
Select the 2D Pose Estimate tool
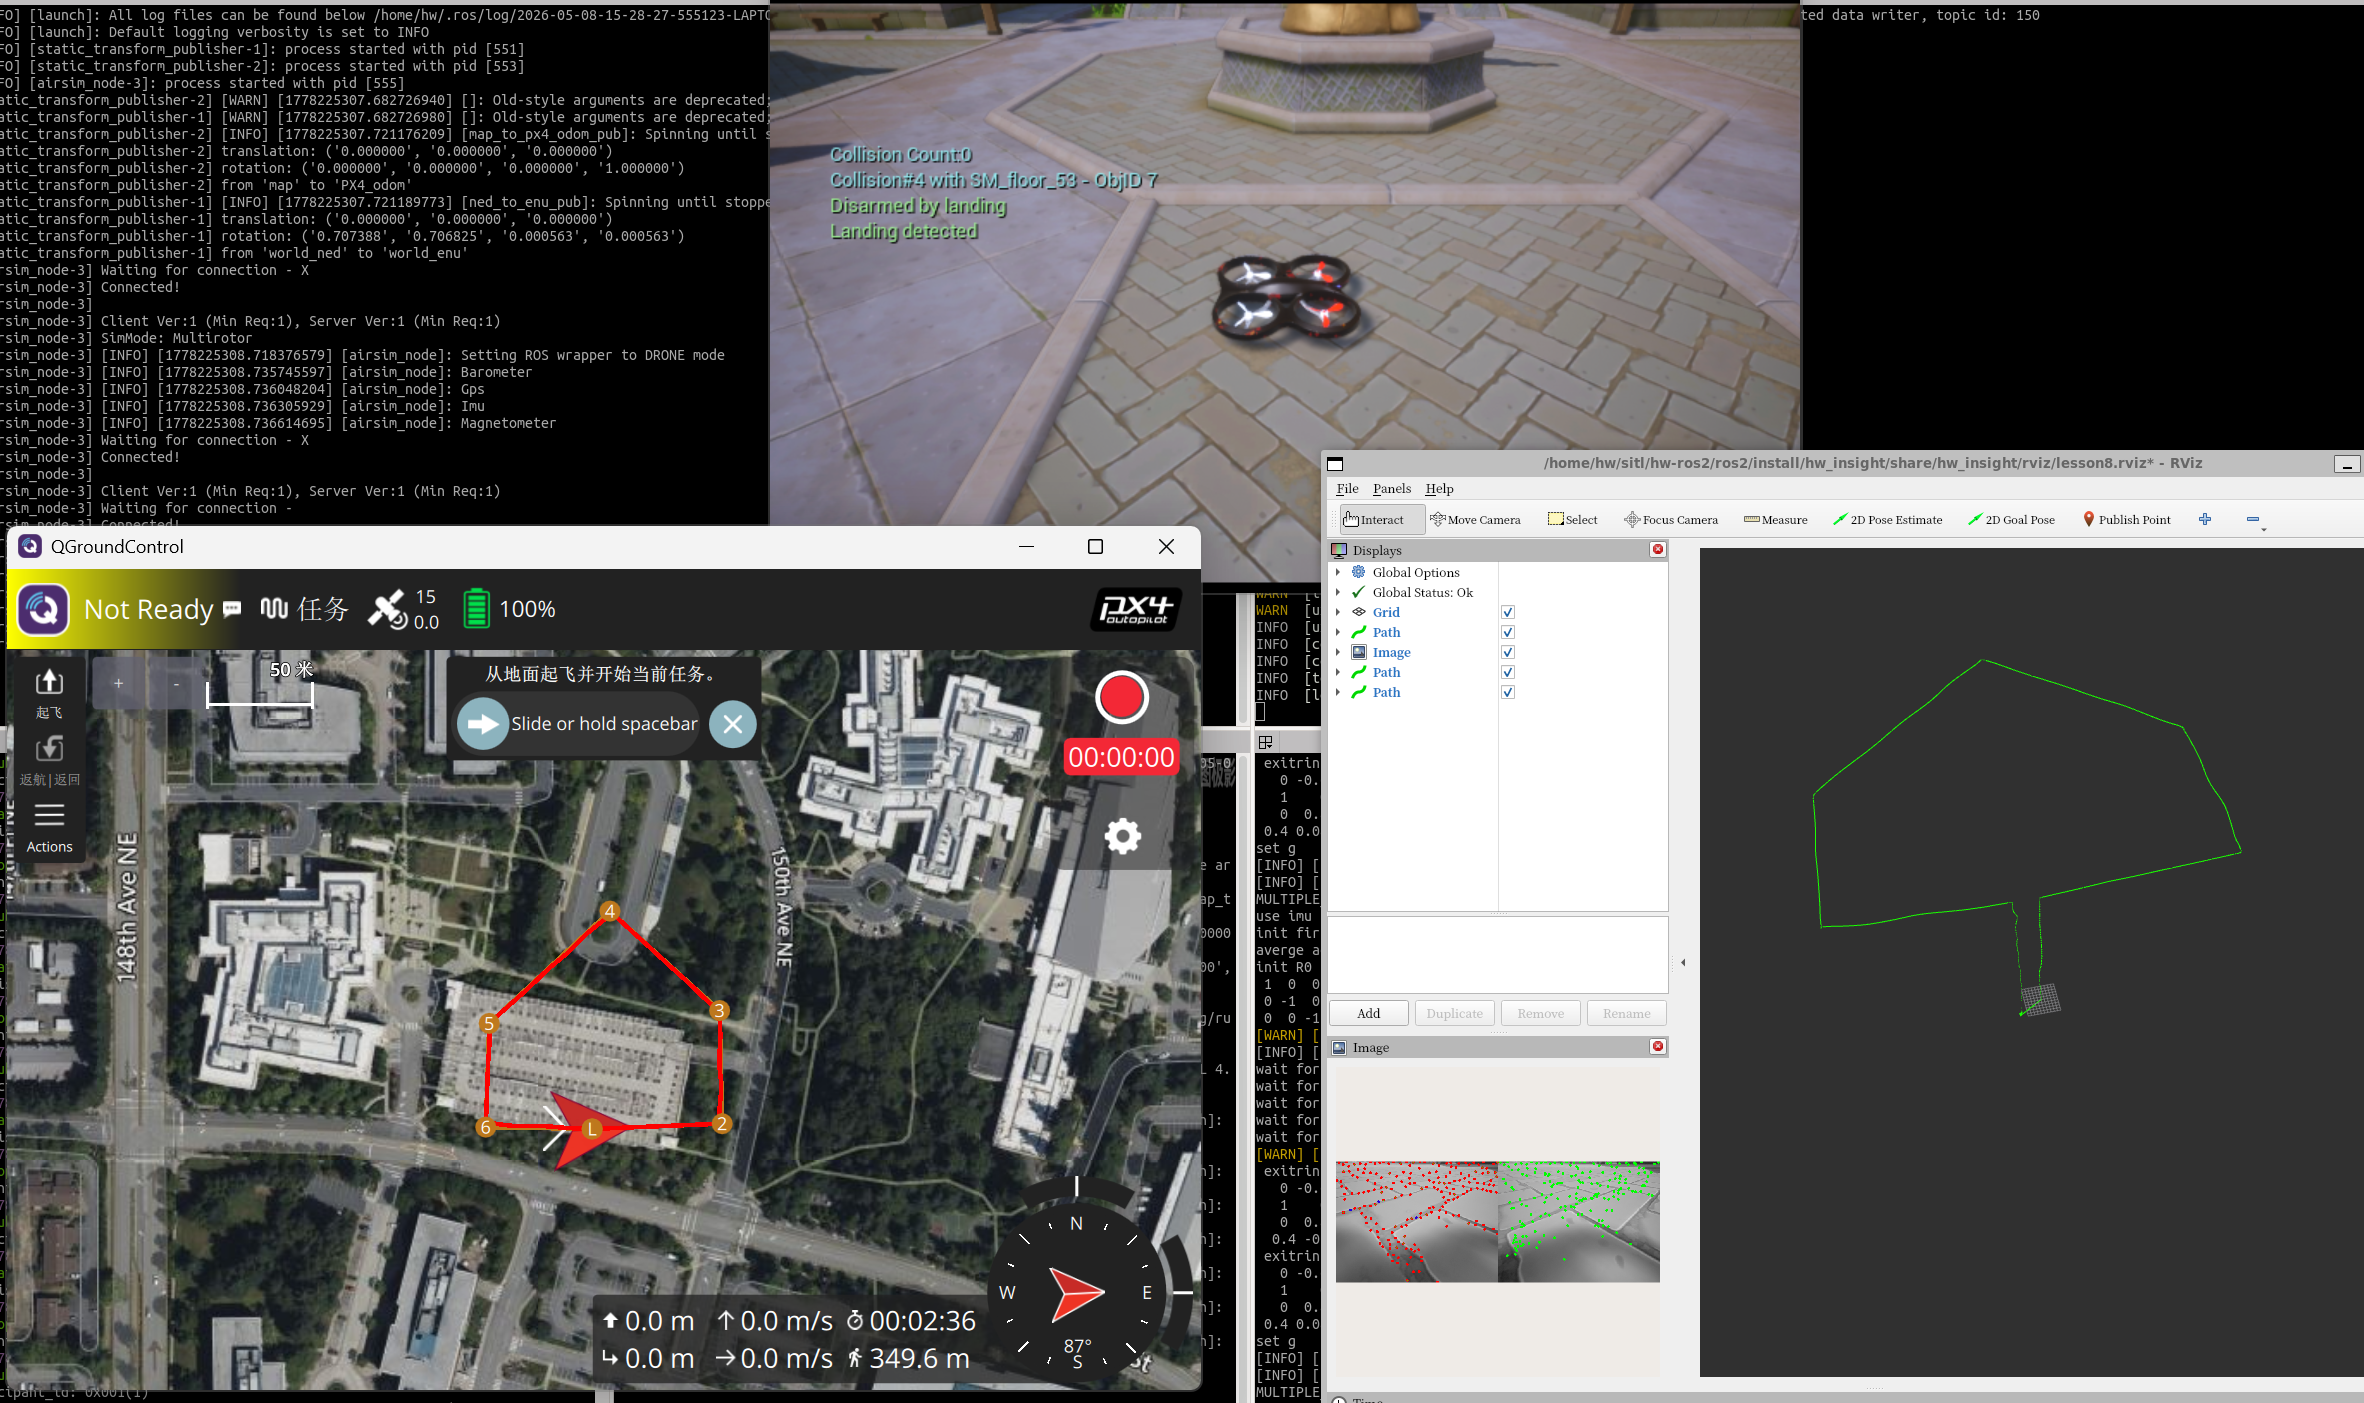click(1887, 519)
